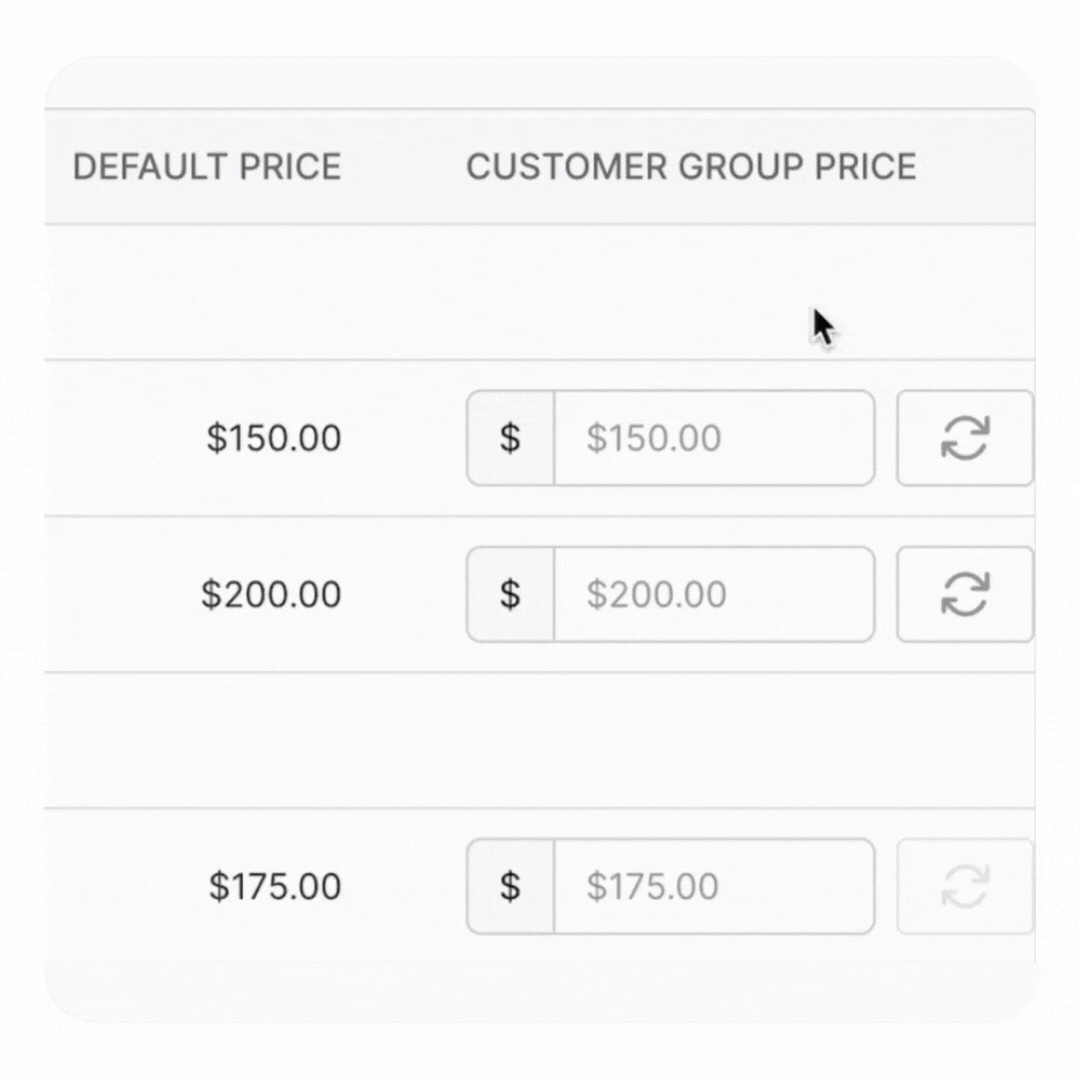
Task: Focus the customer group price field showing $150.00
Action: [x=714, y=438]
